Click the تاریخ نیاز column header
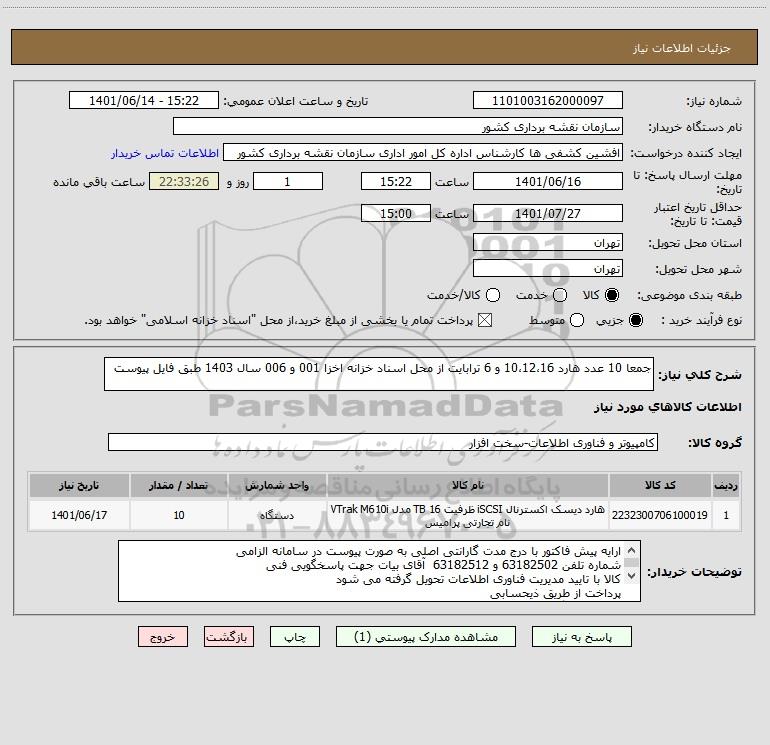770x745 pixels. [x=79, y=485]
